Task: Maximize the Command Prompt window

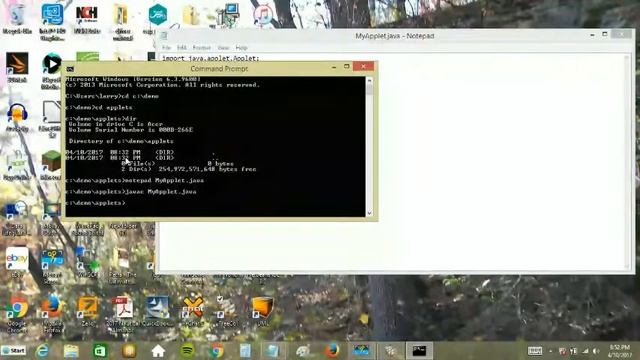Action: [x=347, y=67]
